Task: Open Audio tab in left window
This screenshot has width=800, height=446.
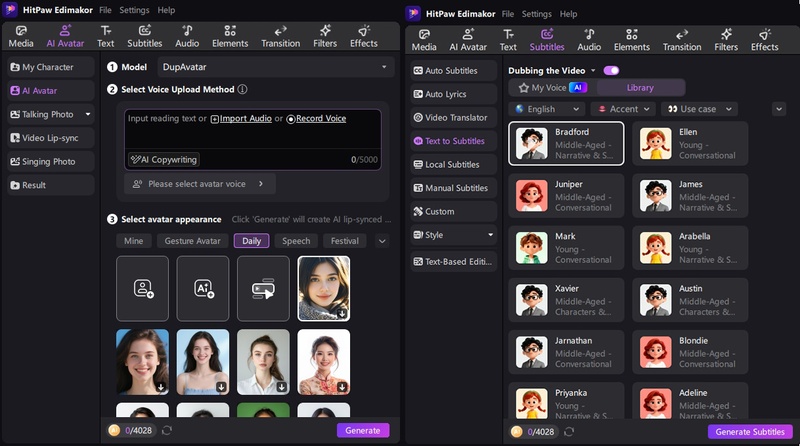Action: [x=187, y=37]
